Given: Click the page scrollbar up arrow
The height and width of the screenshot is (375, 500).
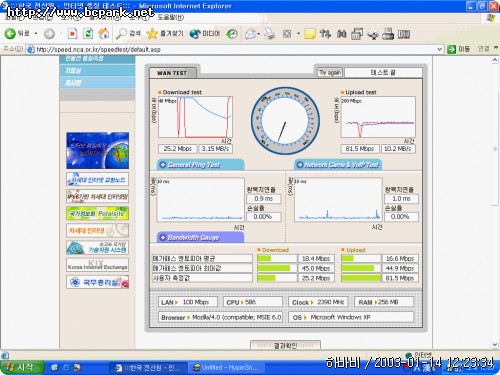Looking at the screenshot, I should [x=495, y=60].
